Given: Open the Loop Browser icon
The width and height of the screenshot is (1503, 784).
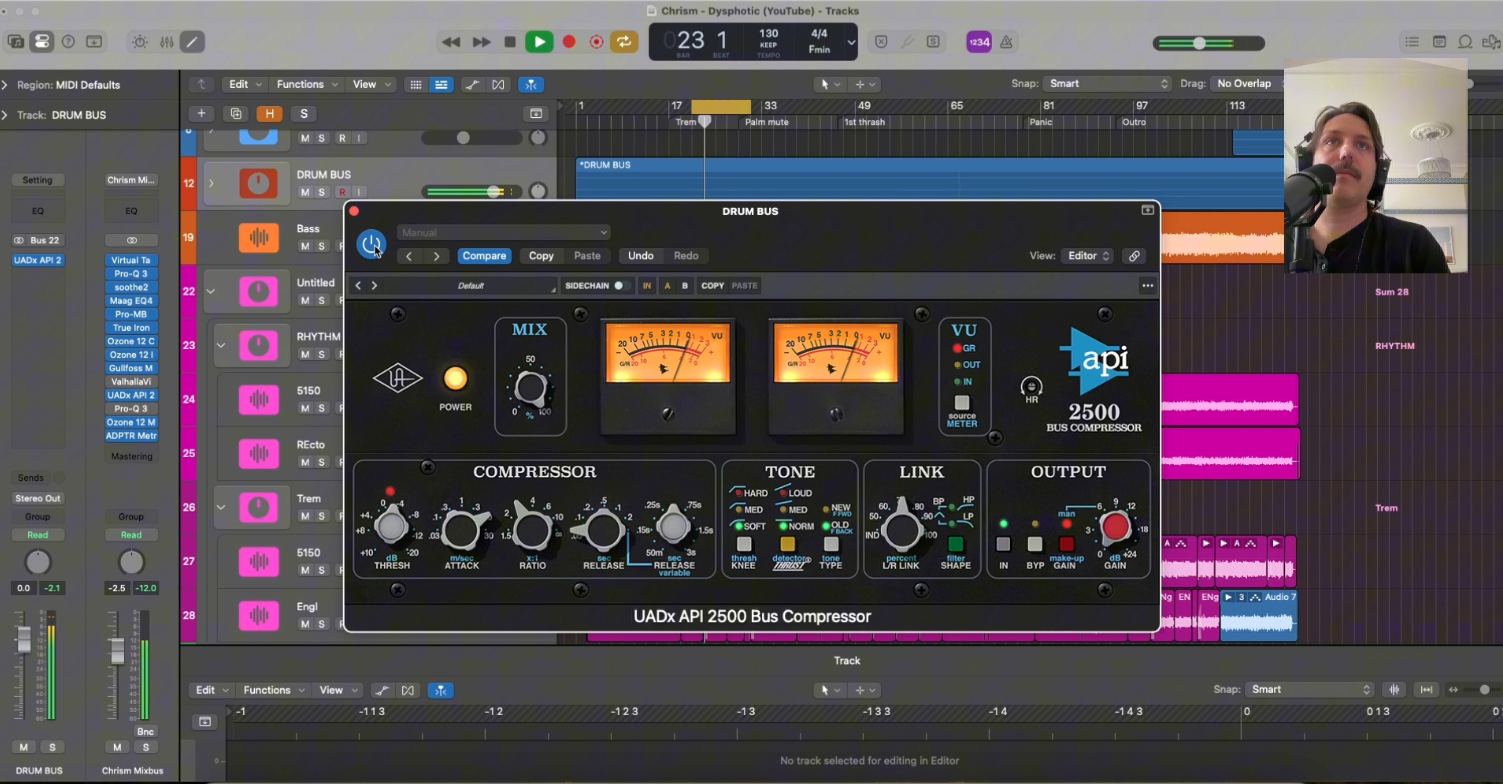Looking at the screenshot, I should (x=1465, y=42).
